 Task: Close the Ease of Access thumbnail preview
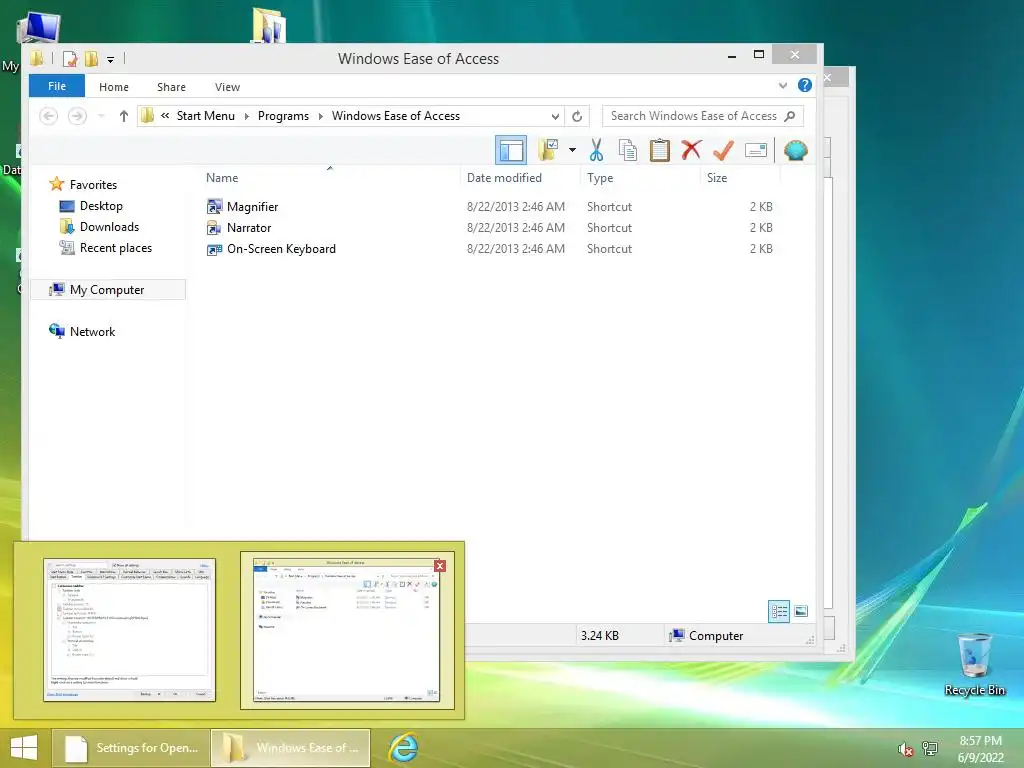pyautogui.click(x=440, y=566)
